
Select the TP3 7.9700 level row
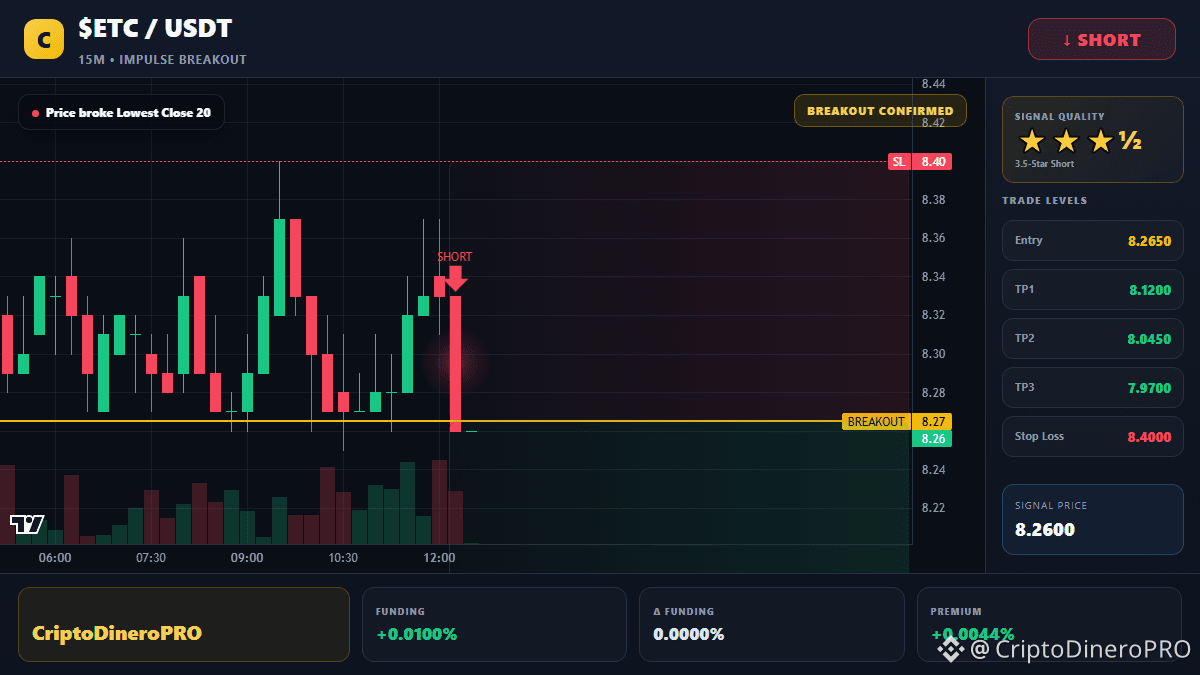(1093, 387)
